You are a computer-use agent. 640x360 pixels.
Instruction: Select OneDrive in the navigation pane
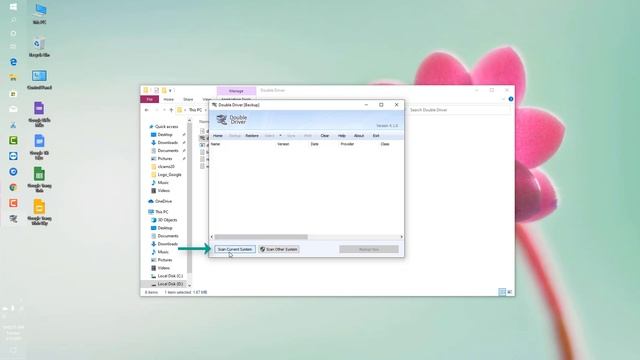tap(160, 201)
